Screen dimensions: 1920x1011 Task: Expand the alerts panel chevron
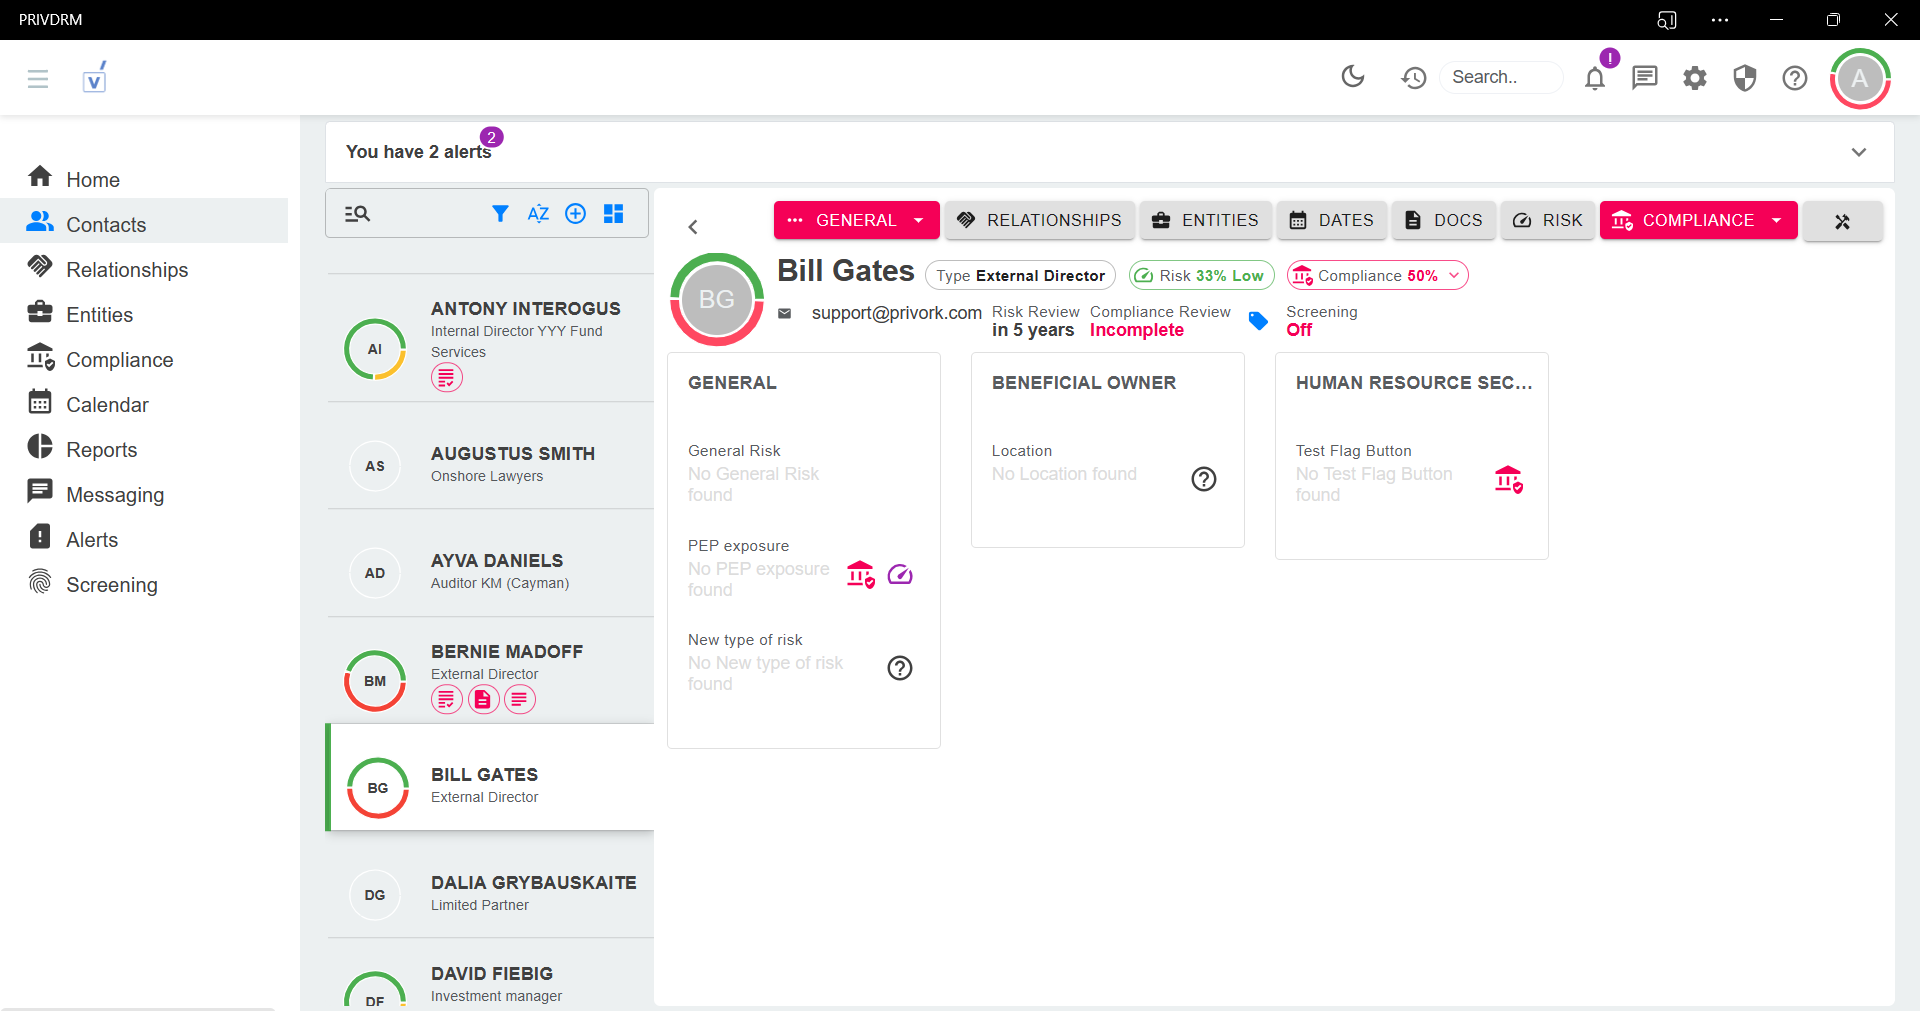click(1858, 152)
